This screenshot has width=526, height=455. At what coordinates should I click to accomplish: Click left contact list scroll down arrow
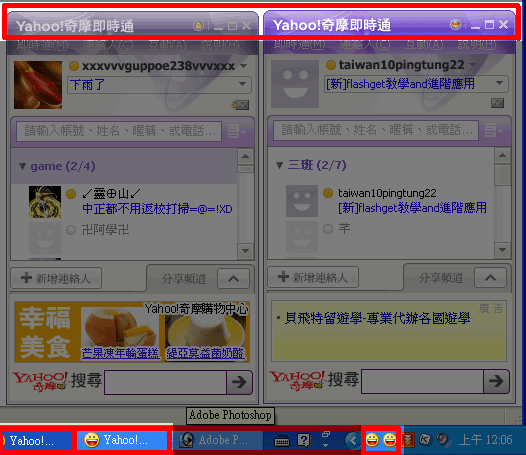(x=245, y=251)
